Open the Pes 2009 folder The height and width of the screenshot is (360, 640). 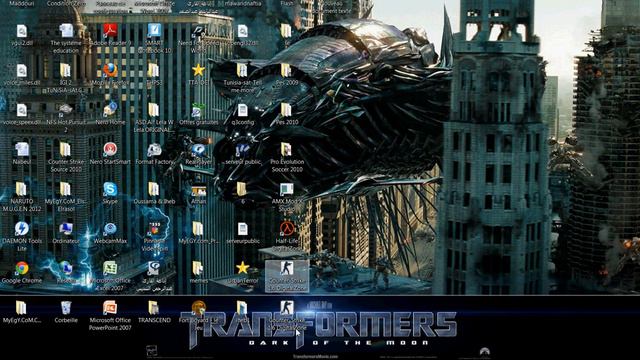click(x=286, y=71)
